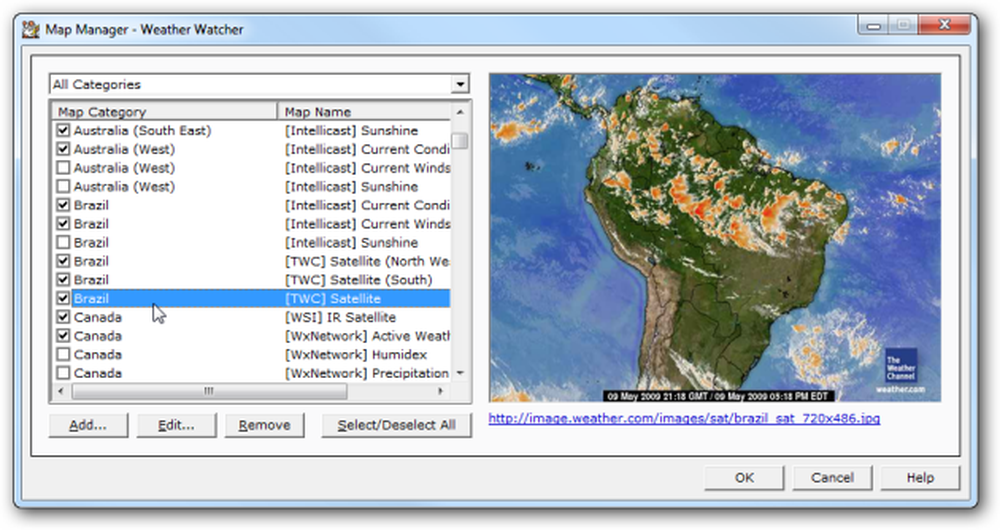Click Edit... button
This screenshot has height=530, width=1000.
(177, 425)
